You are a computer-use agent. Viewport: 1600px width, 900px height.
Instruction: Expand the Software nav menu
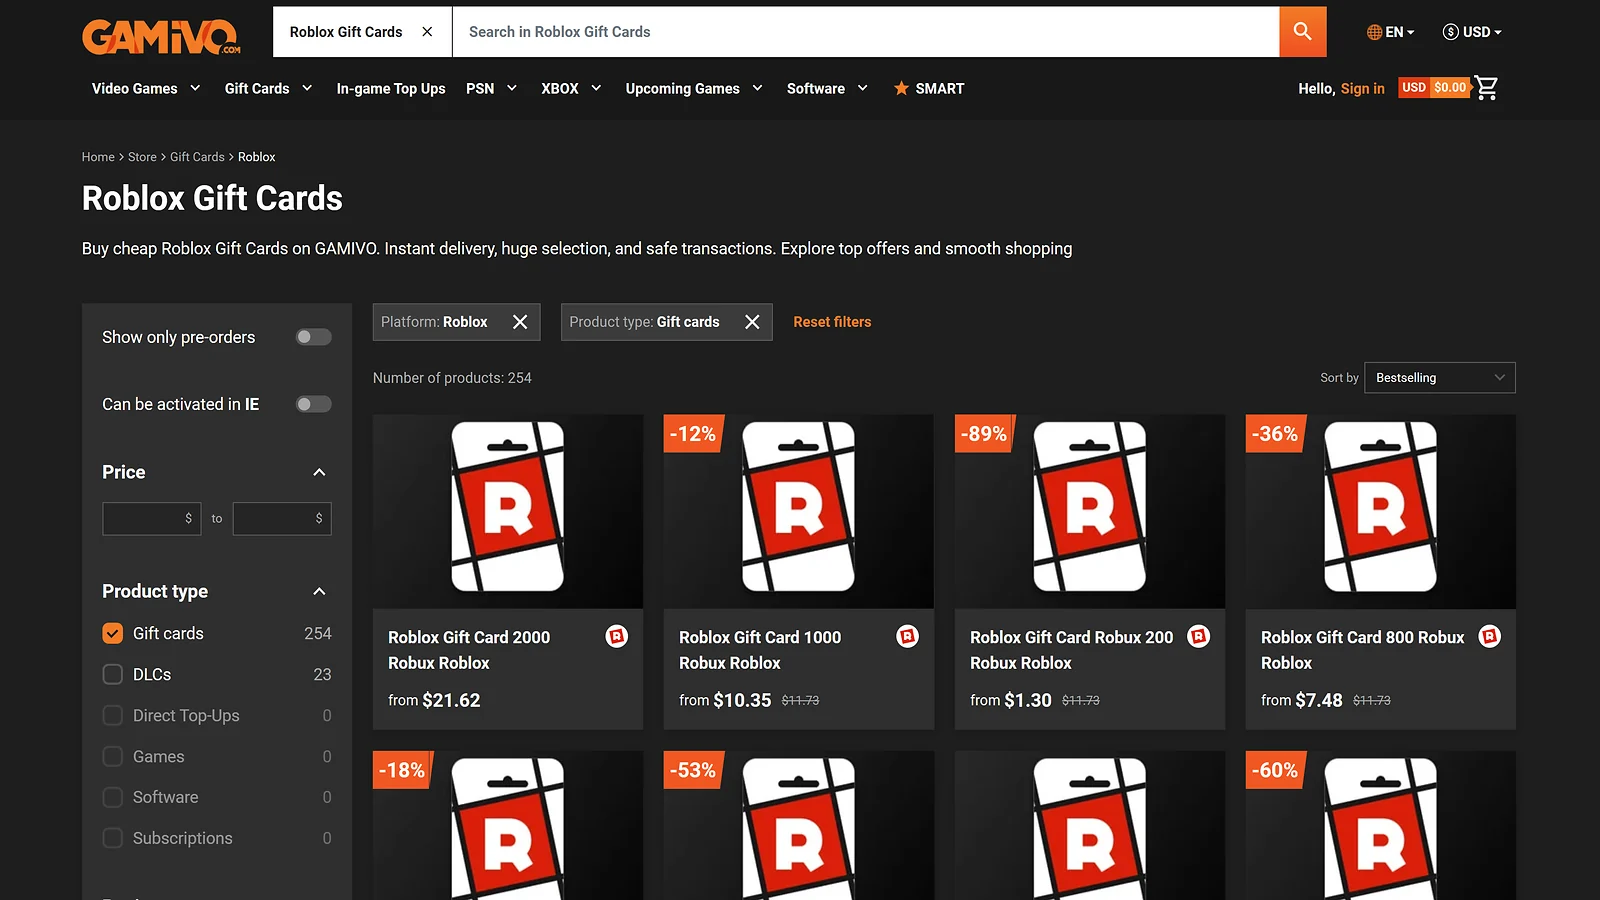click(x=827, y=88)
